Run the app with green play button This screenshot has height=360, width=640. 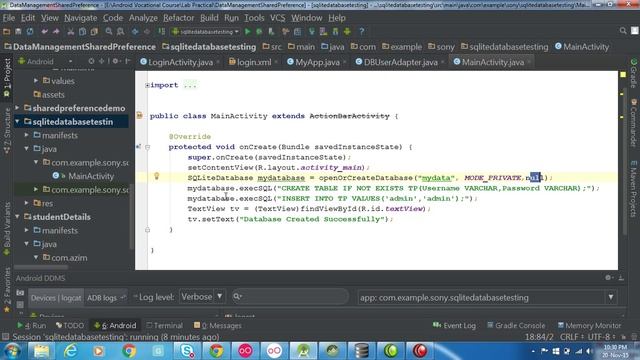(247, 31)
